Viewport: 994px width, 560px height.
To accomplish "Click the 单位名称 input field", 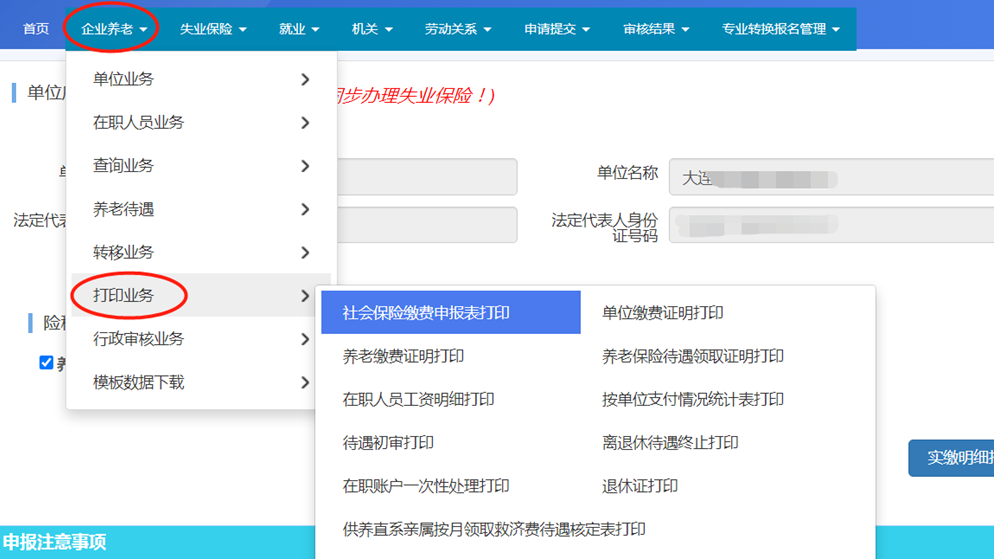I will tap(830, 178).
